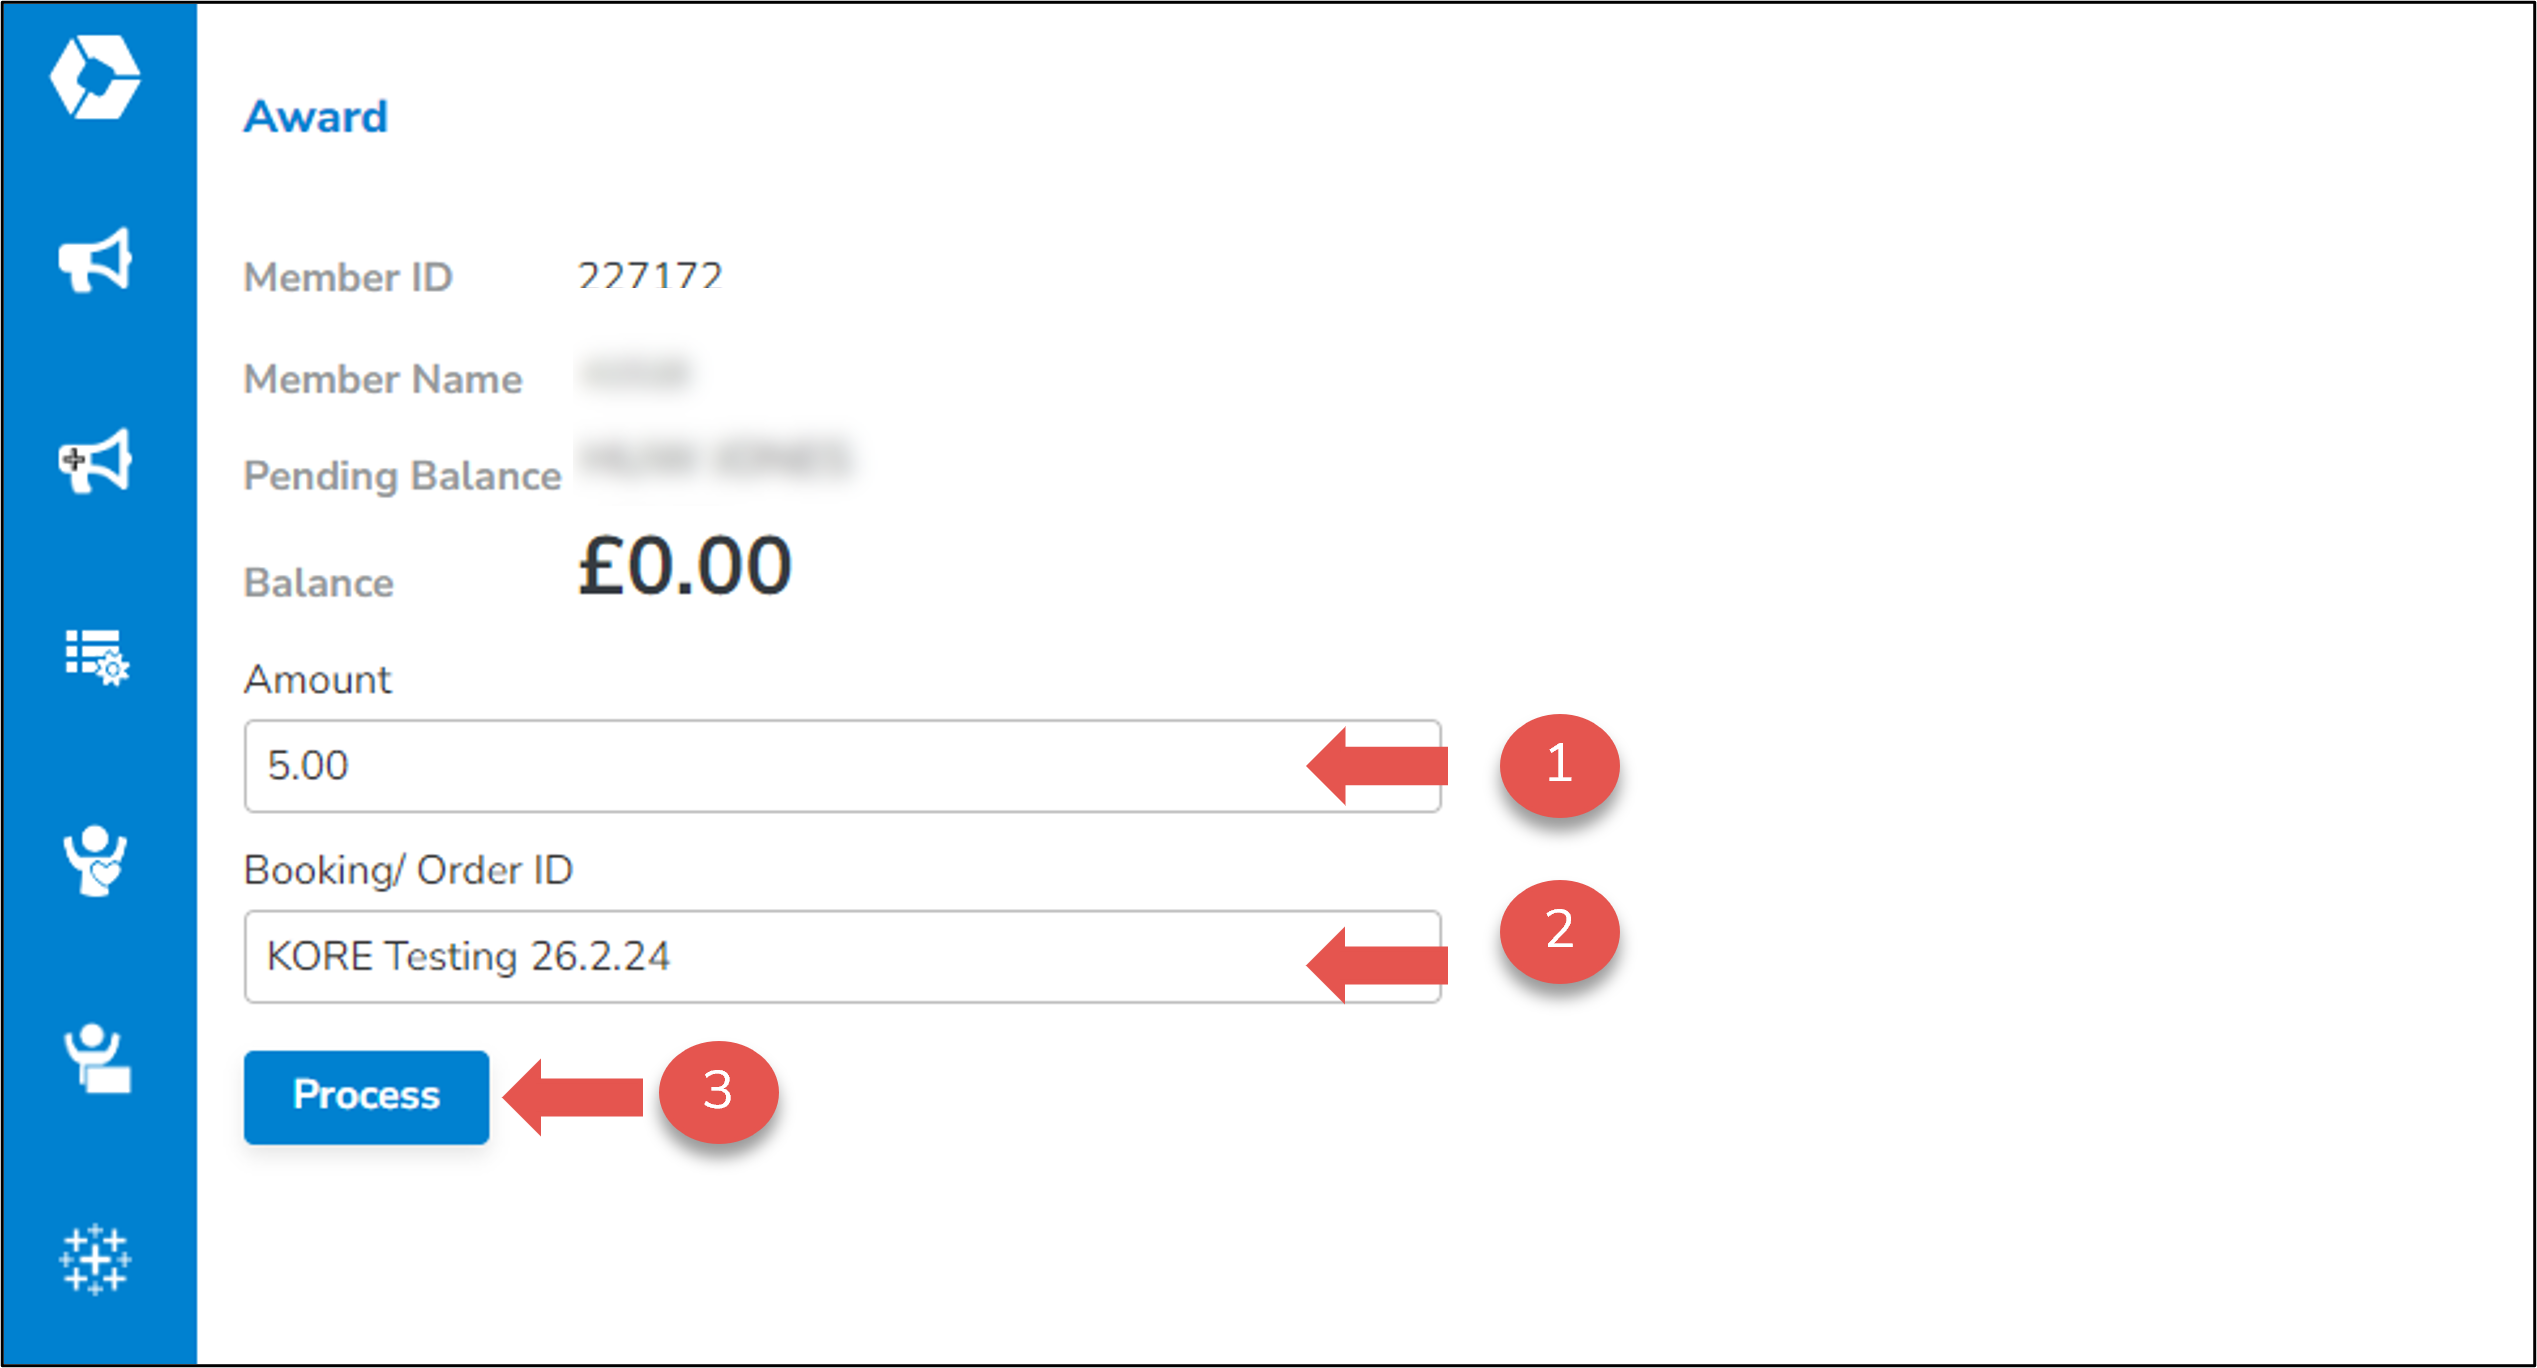Open the person with heart icon
This screenshot has width=2537, height=1368.
pyautogui.click(x=95, y=860)
